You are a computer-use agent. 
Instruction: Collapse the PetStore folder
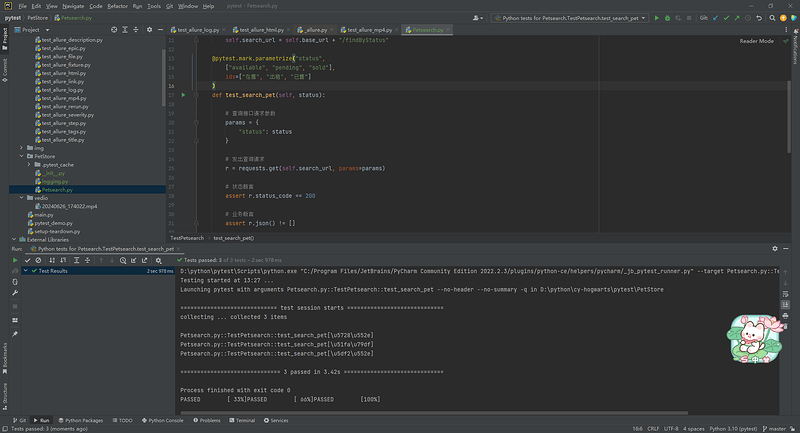click(x=21, y=156)
